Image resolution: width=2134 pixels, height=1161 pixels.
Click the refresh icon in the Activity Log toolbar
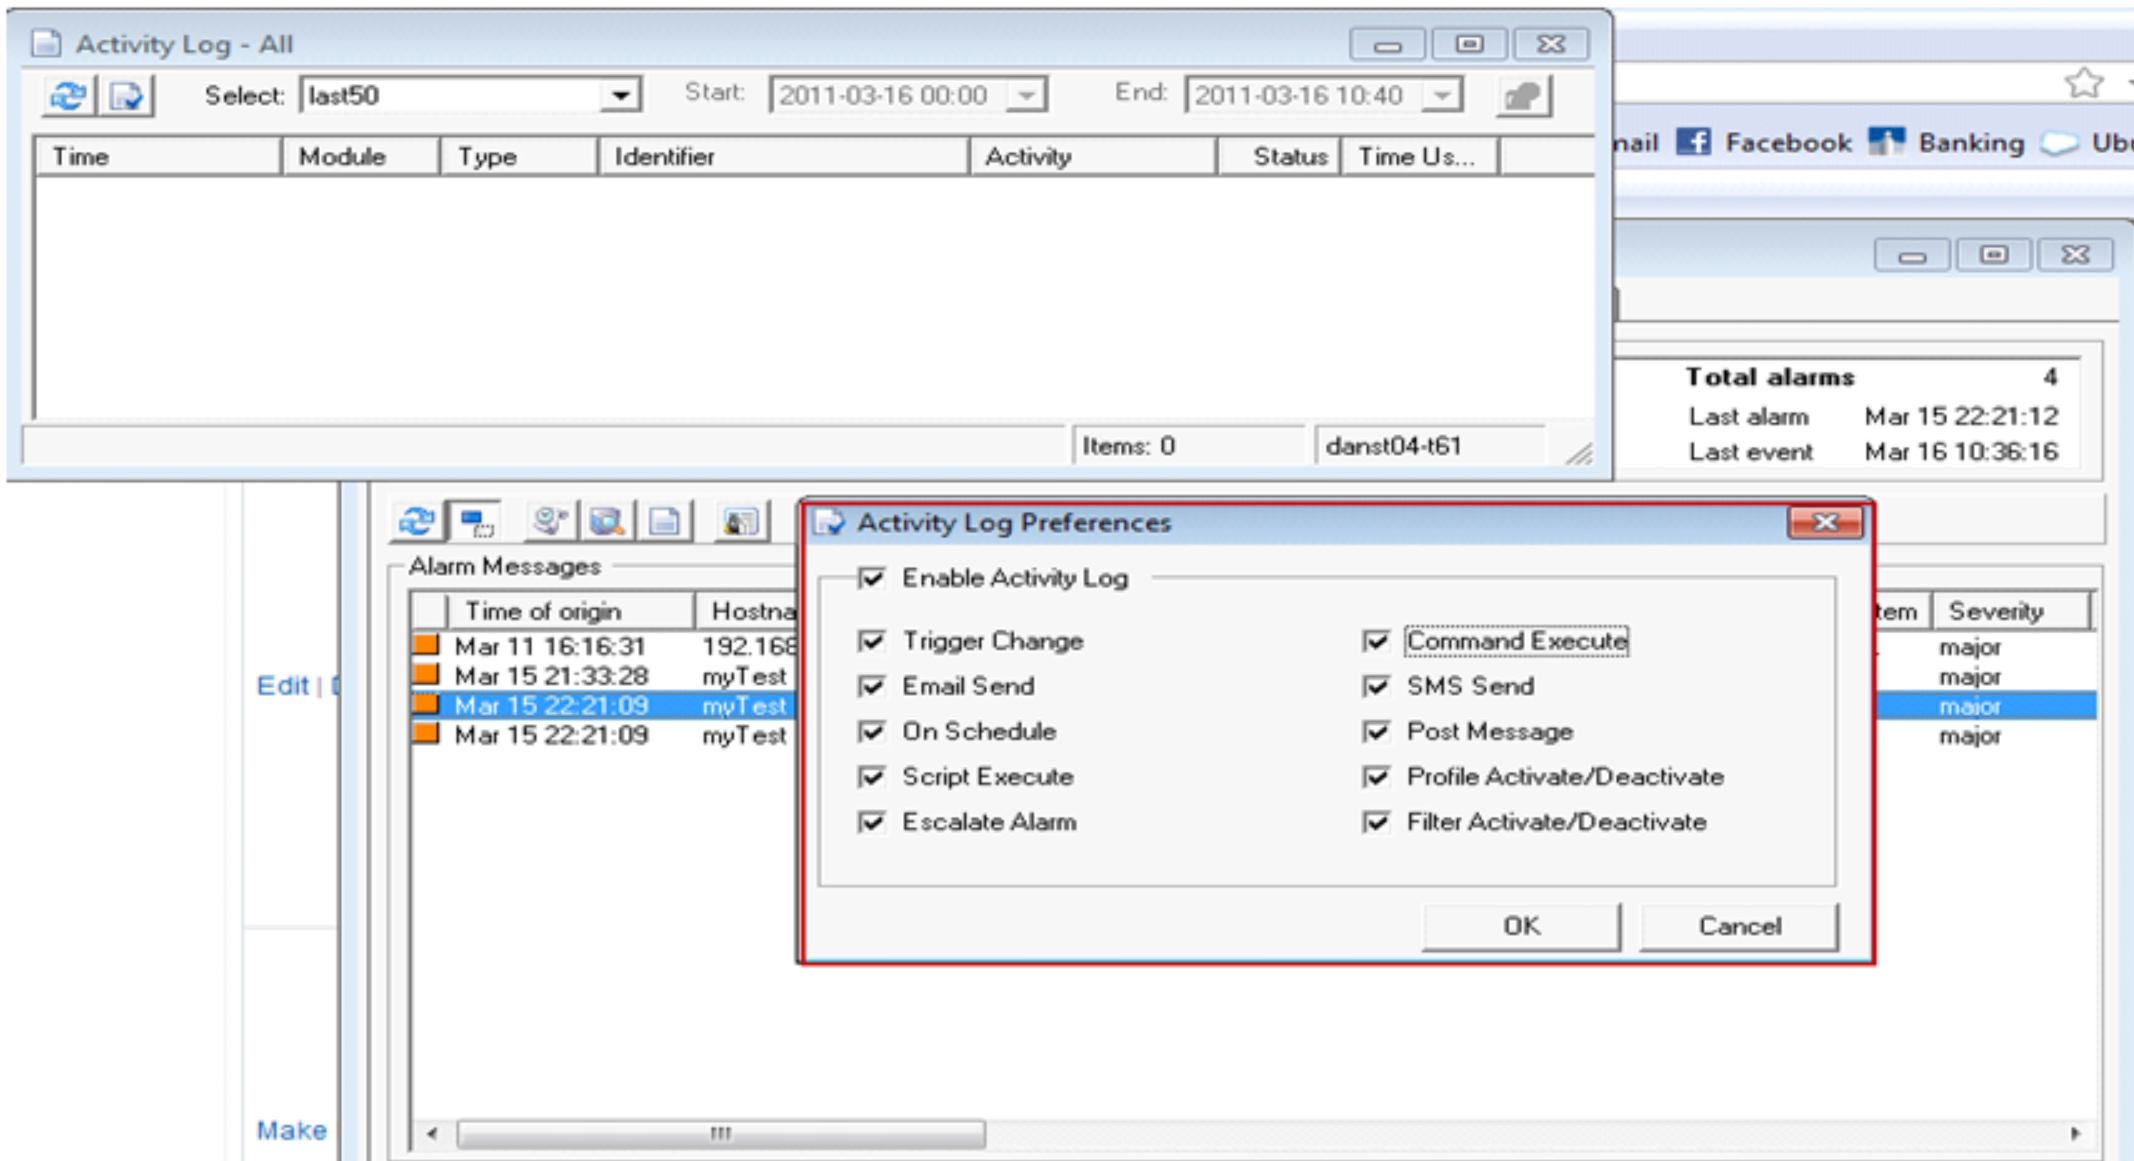68,96
